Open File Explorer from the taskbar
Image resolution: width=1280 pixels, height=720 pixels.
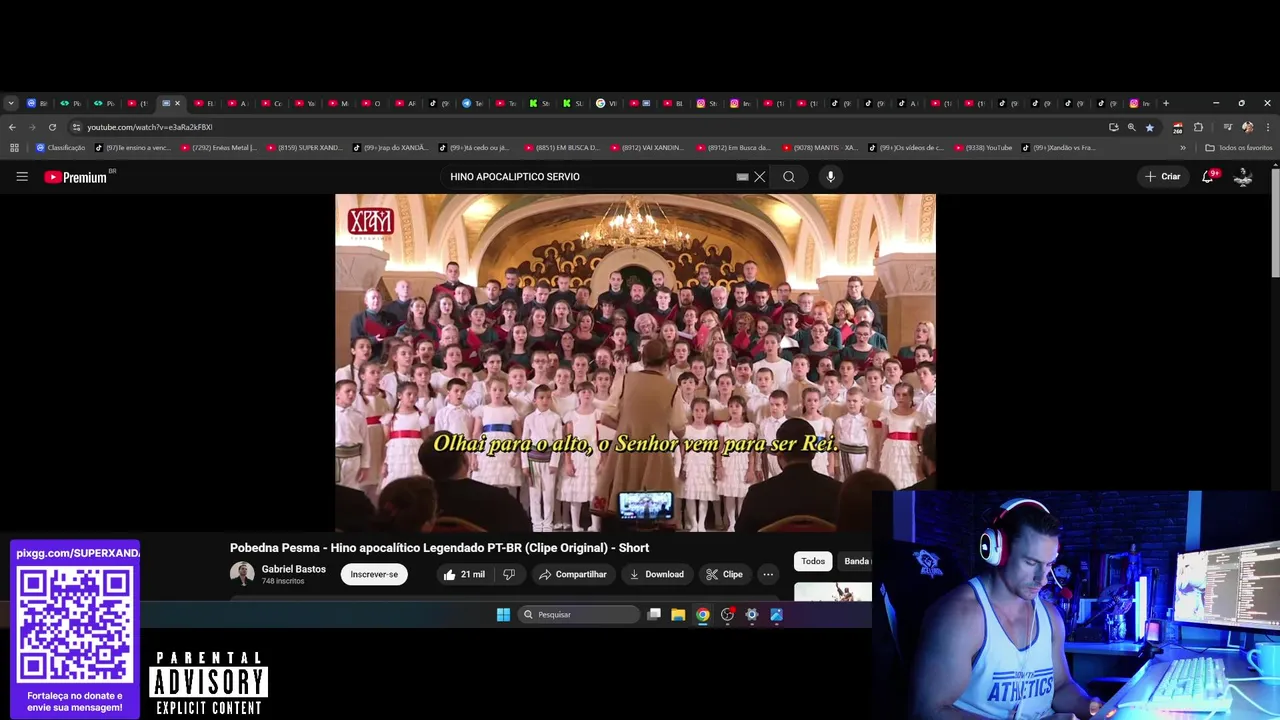[678, 615]
